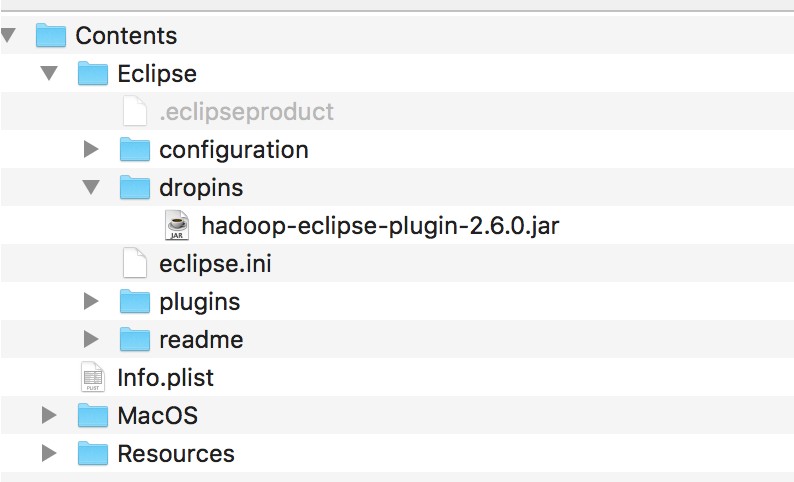Collapse the Contents folder disclosure triangle

tap(8, 35)
